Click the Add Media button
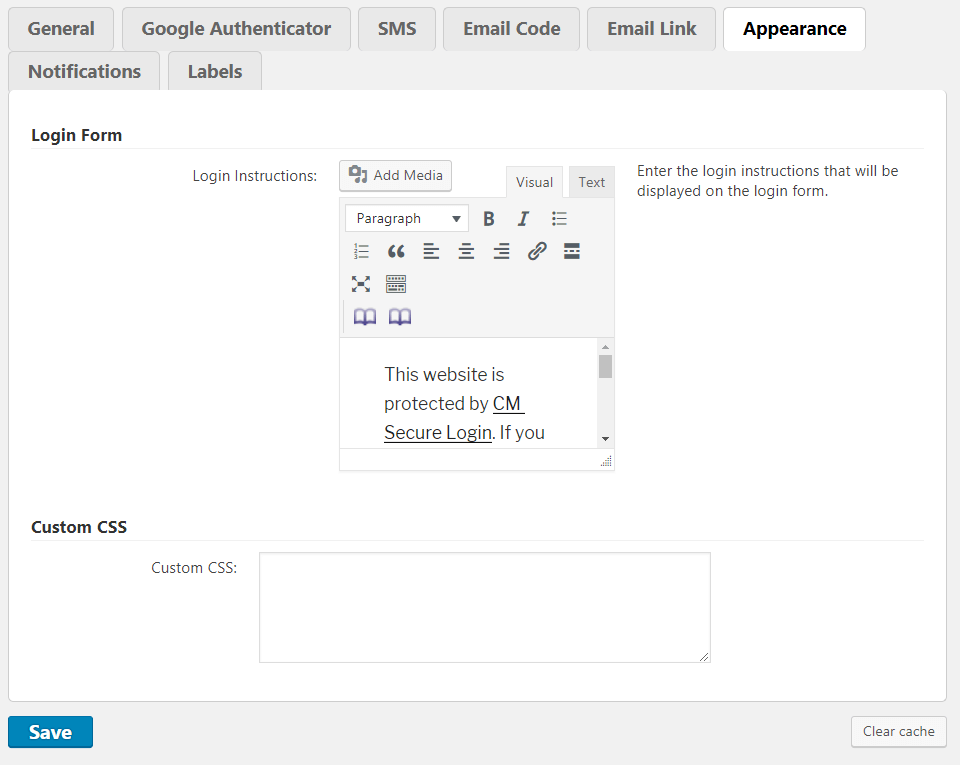This screenshot has width=960, height=765. 396,175
